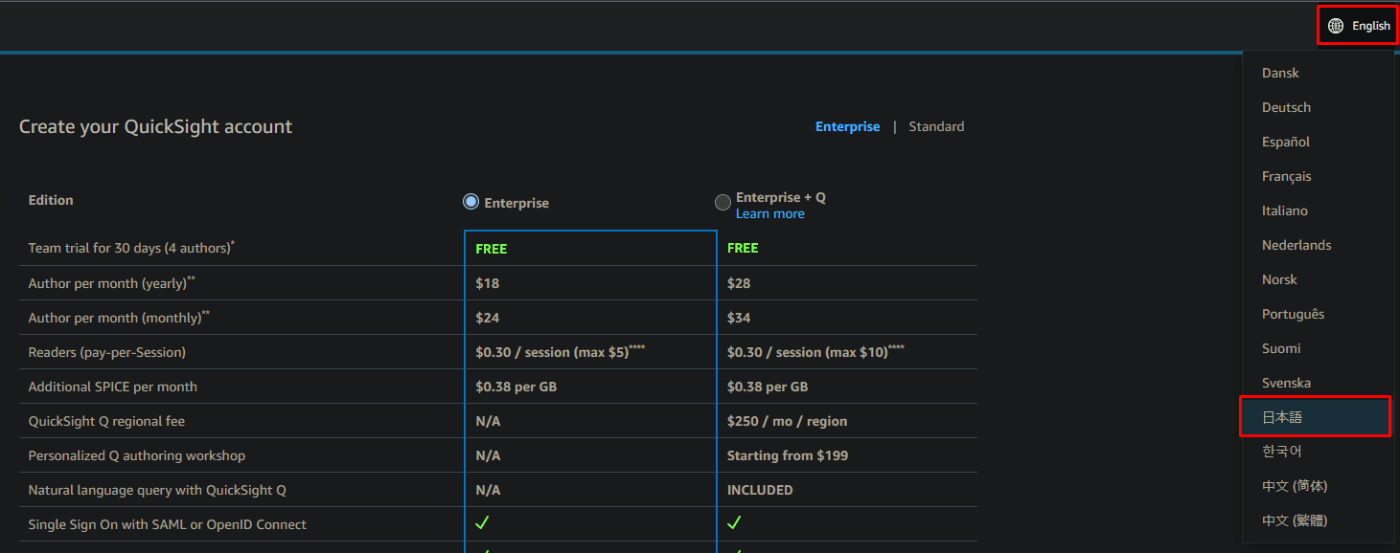1400x553 pixels.
Task: Click Enterprise N/A for QuickSight Q regional fee
Action: [488, 421]
